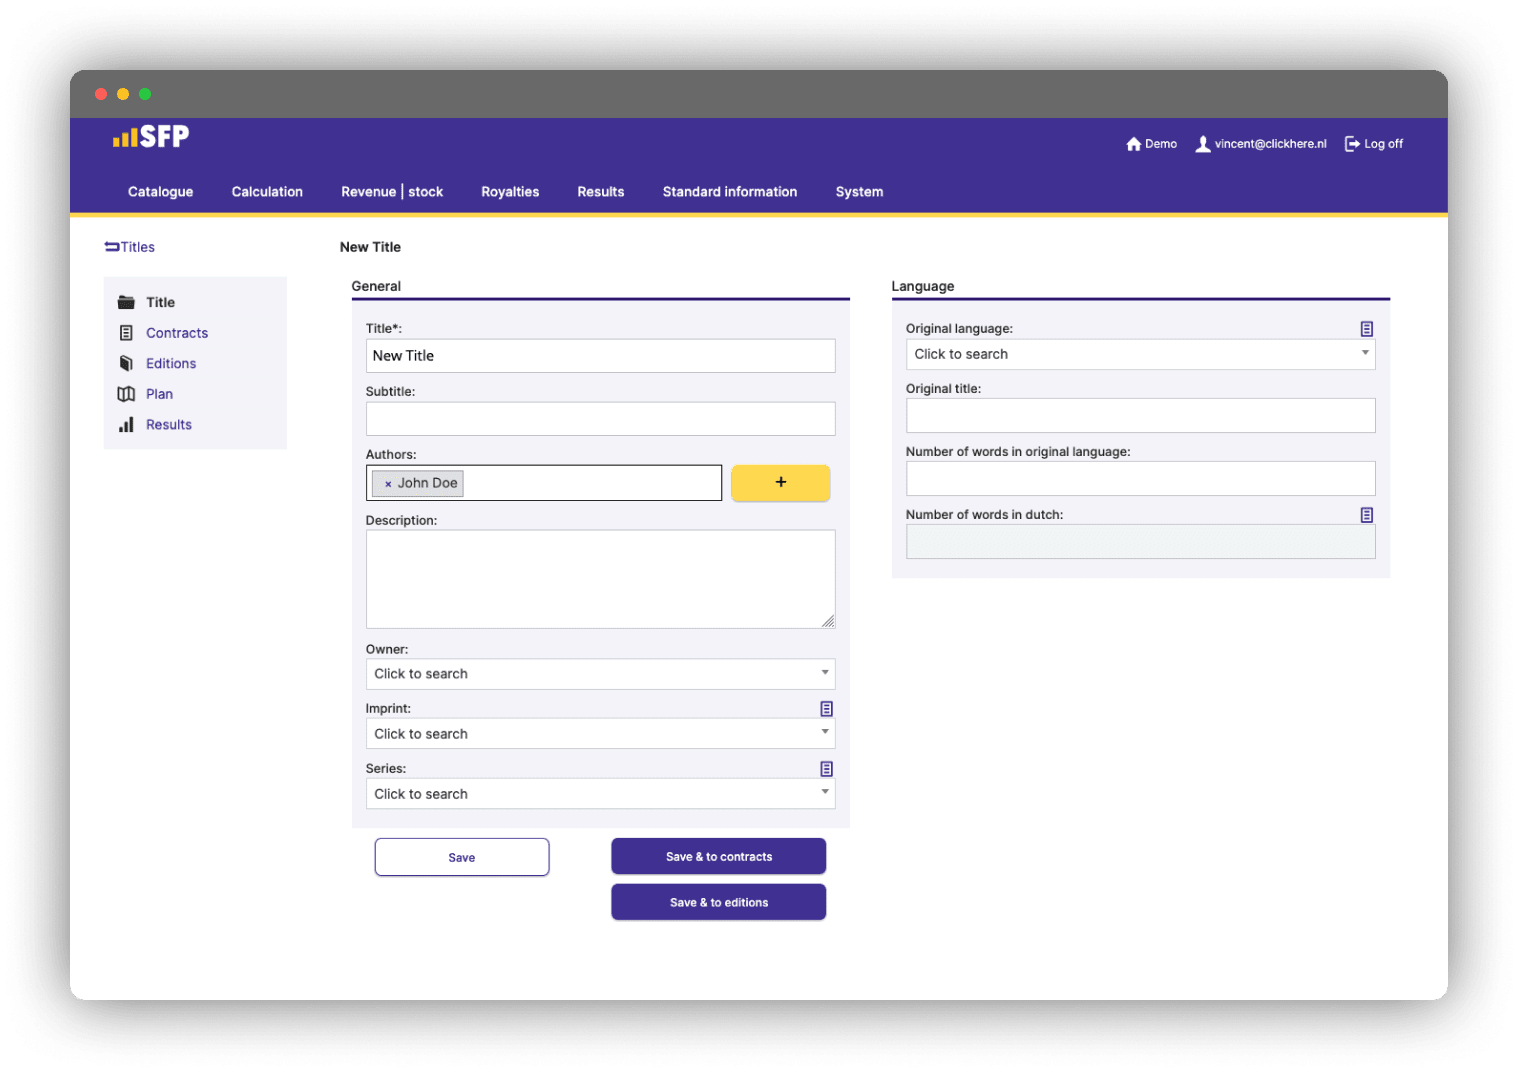Open the Catalogue menu

tap(160, 192)
